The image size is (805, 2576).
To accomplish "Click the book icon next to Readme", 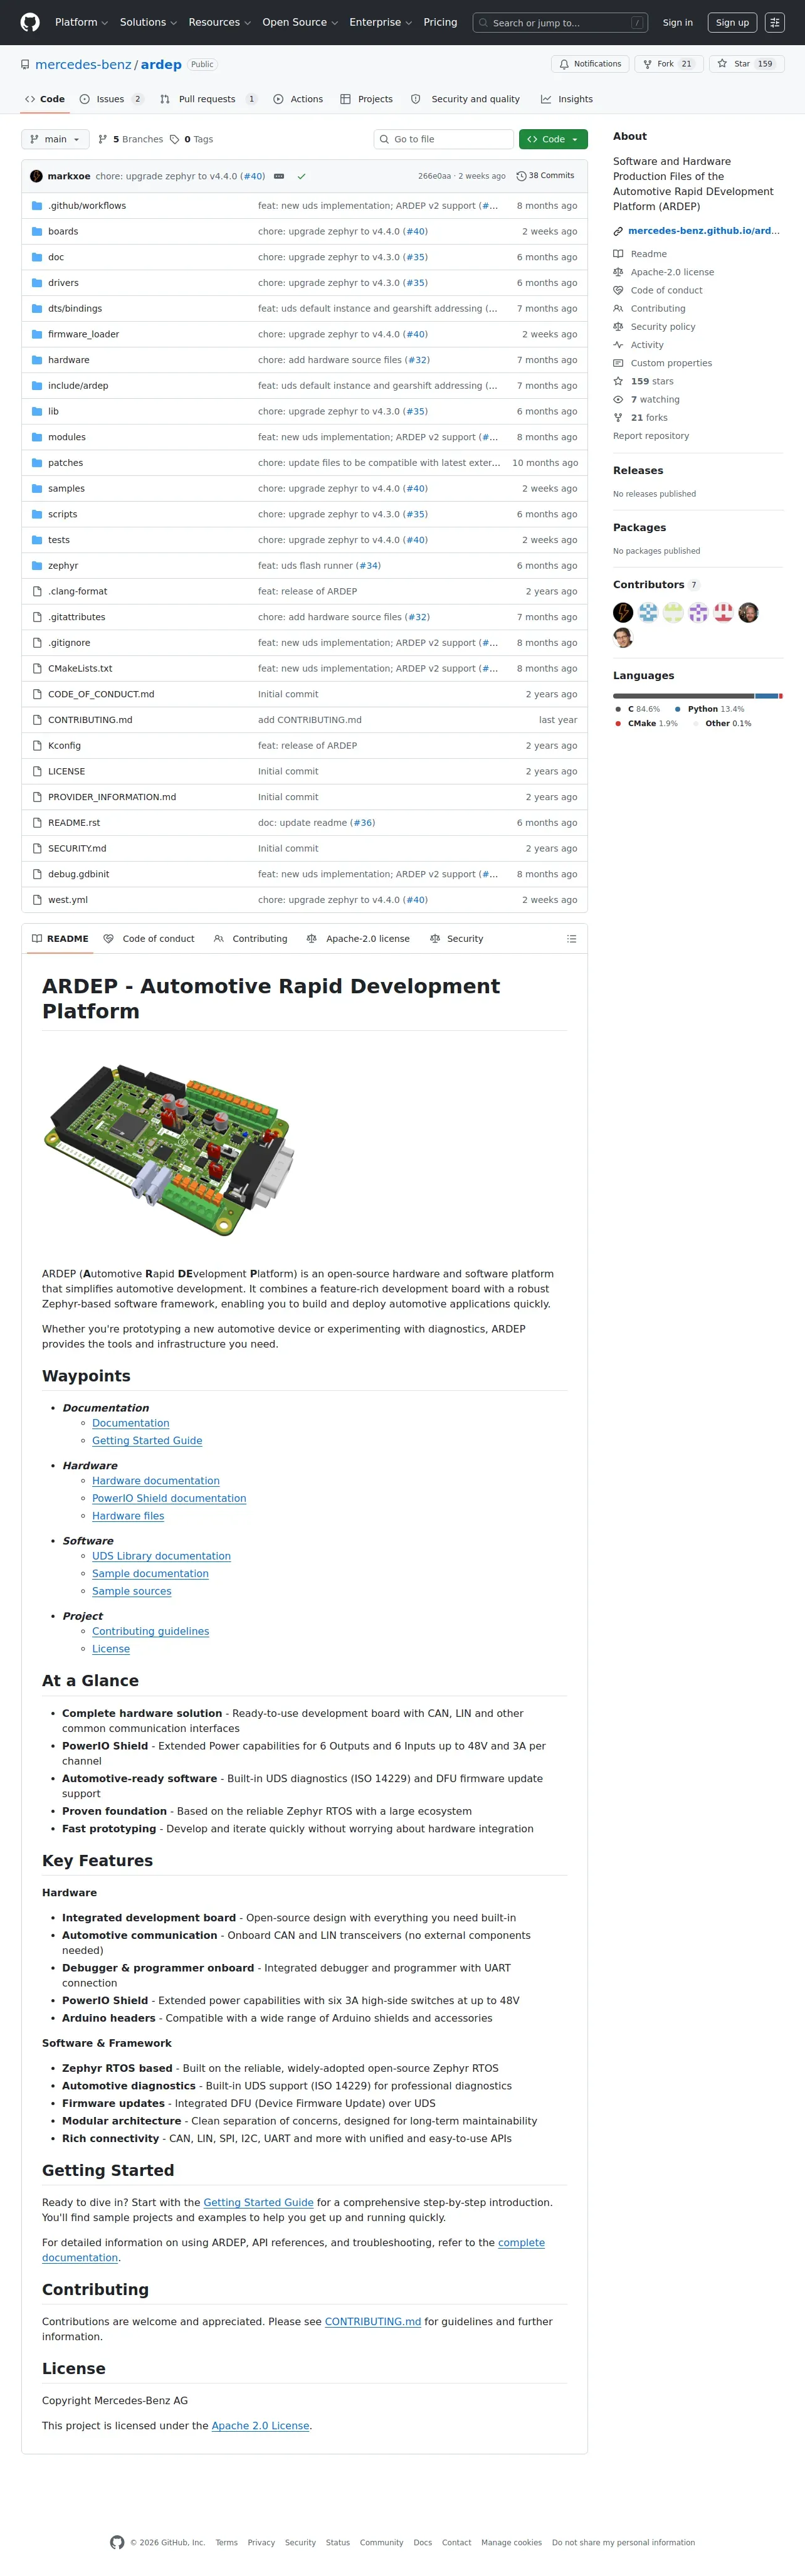I will (x=618, y=254).
